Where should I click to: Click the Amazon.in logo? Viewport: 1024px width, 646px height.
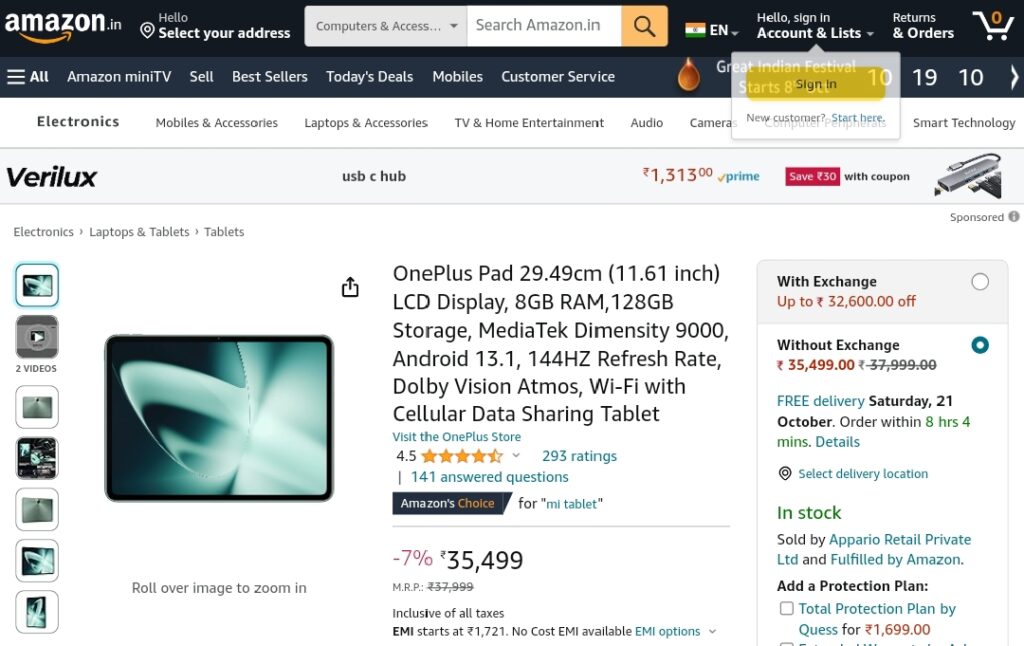[63, 26]
